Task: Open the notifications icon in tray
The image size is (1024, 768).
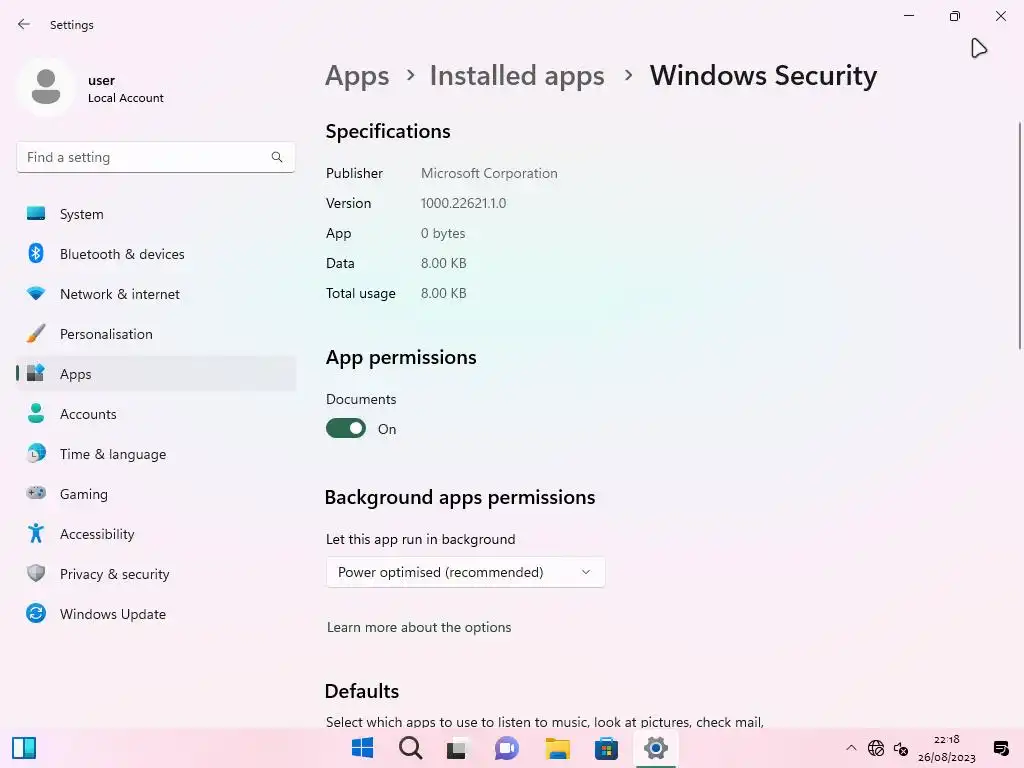Action: click(x=1000, y=748)
